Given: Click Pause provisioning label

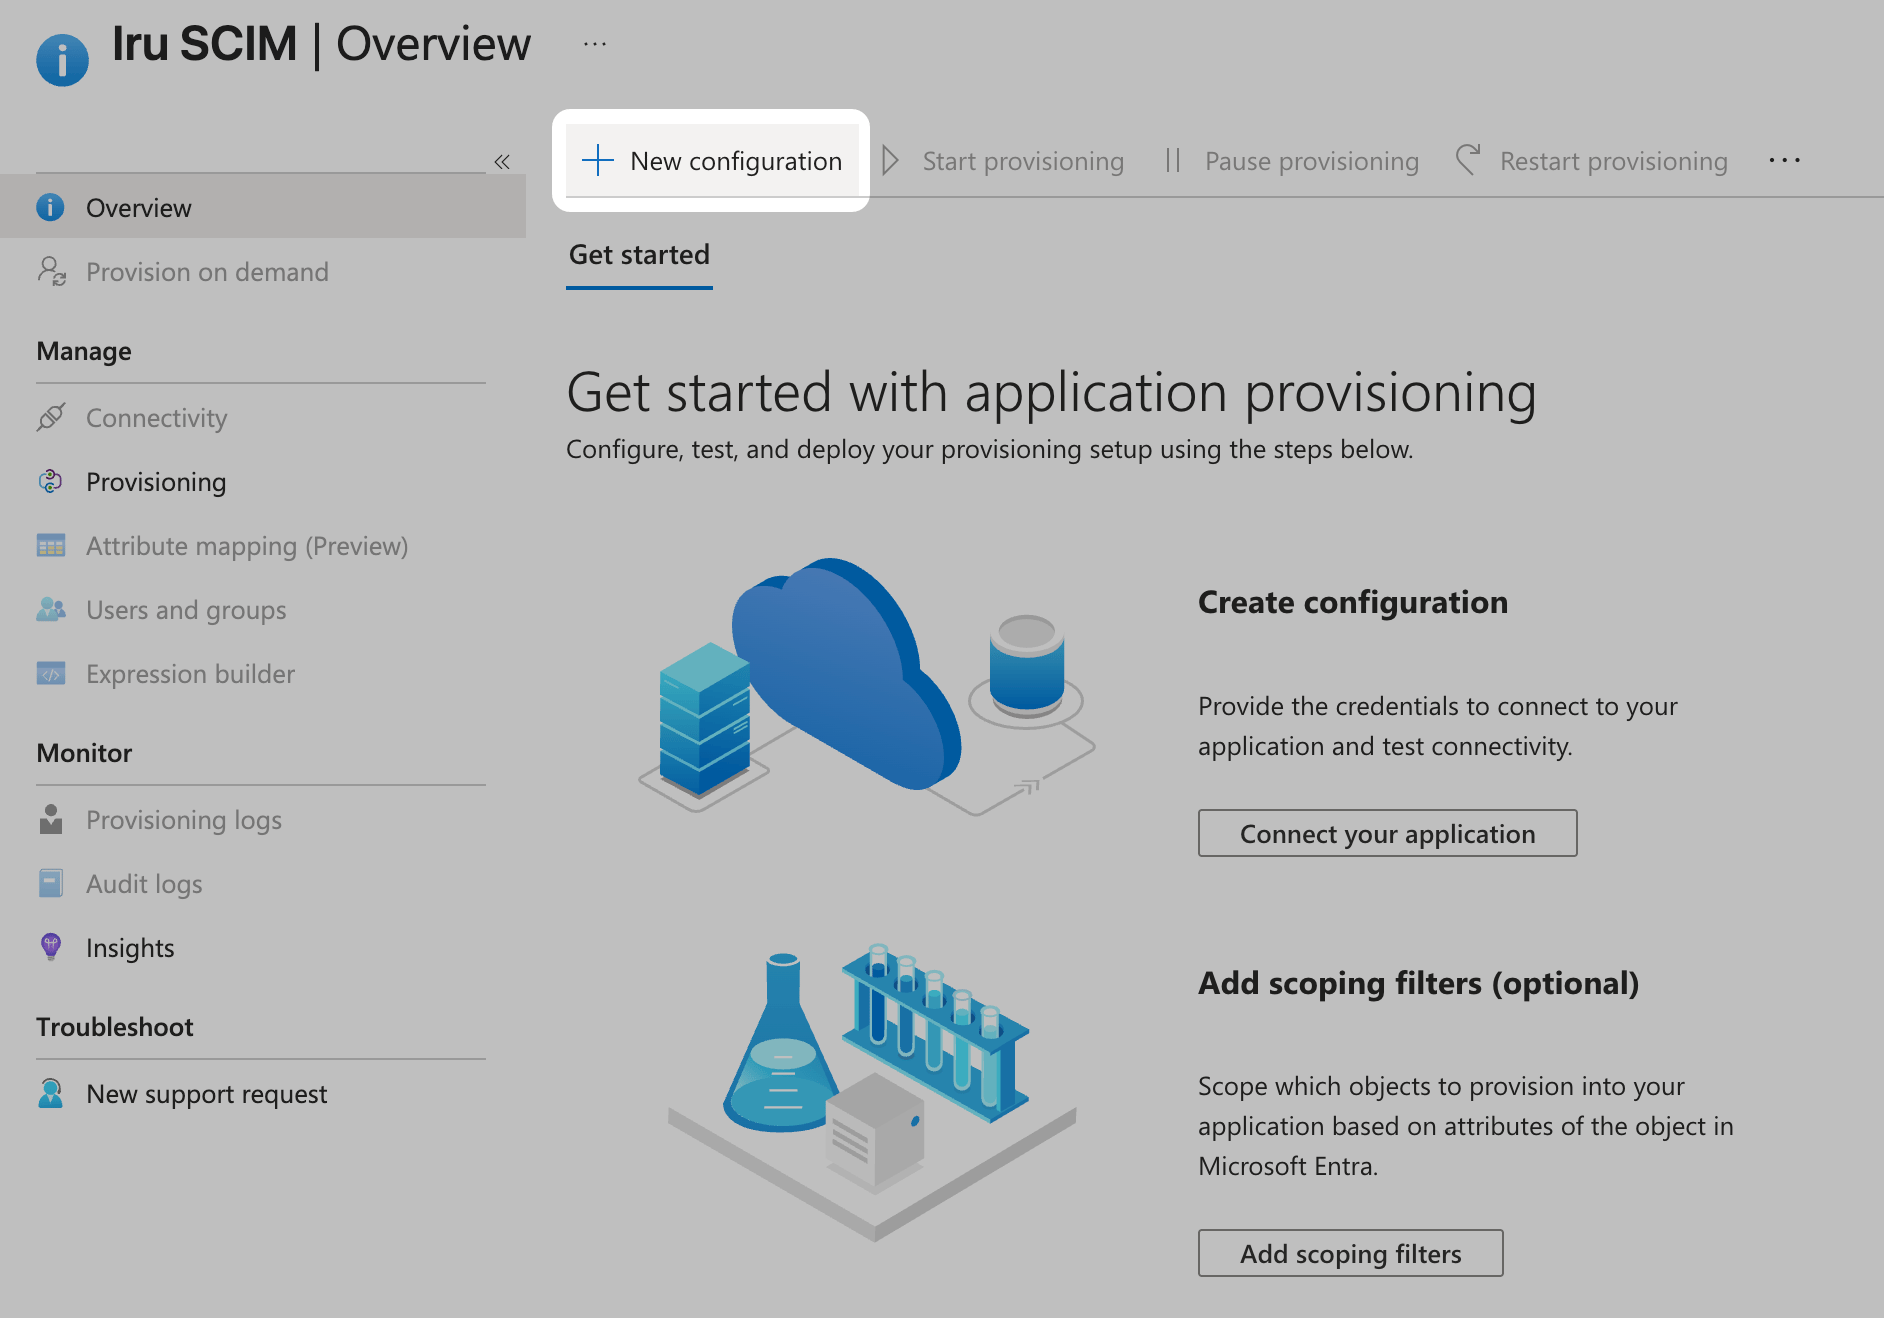Looking at the screenshot, I should 1312,161.
